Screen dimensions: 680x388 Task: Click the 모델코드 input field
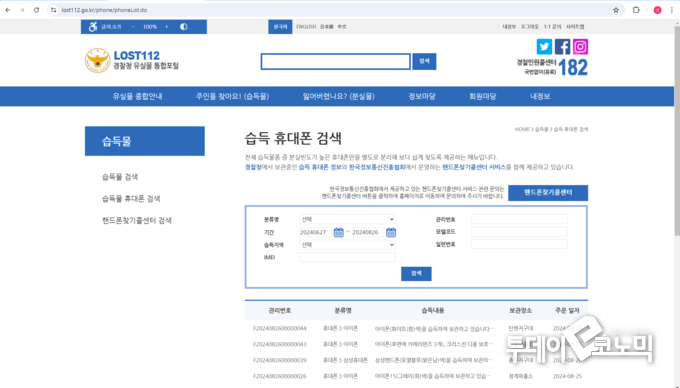(519, 232)
